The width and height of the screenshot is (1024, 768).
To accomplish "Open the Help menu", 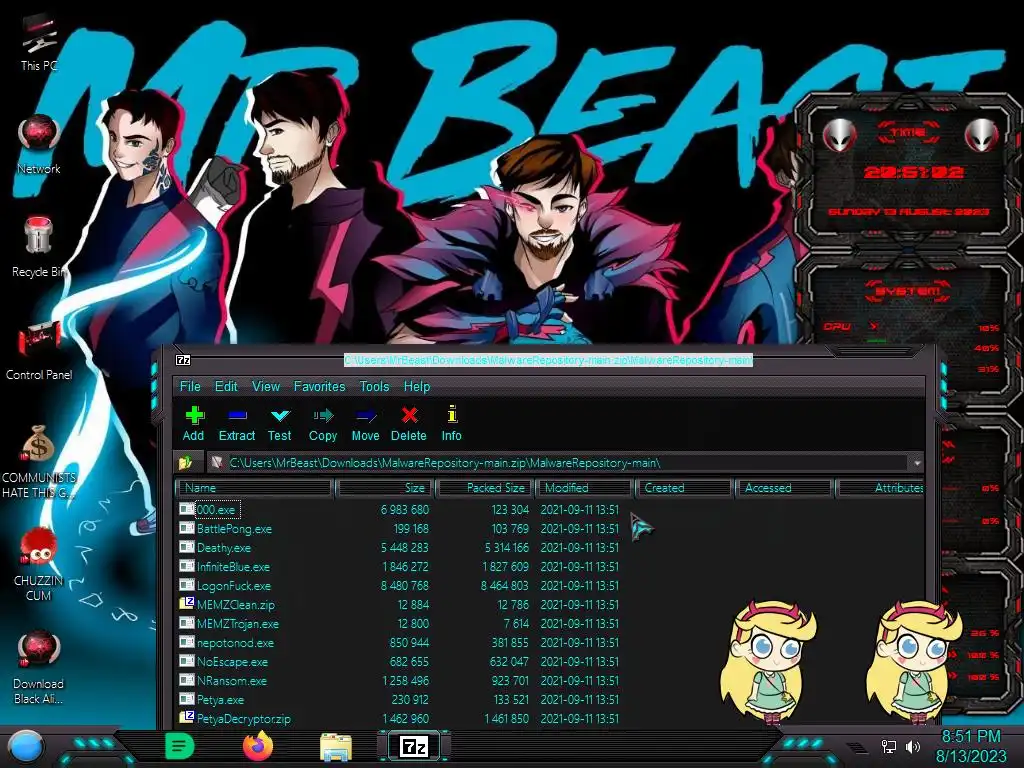I will pyautogui.click(x=417, y=387).
